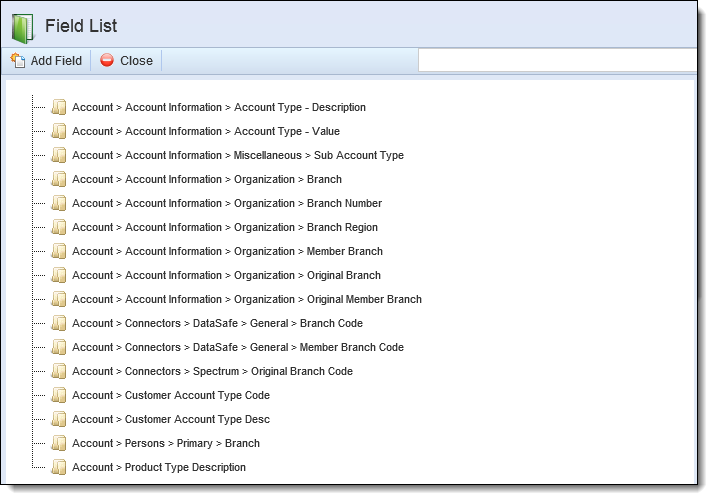The width and height of the screenshot is (713, 500).
Task: Click the search input box in toolbar
Action: tap(557, 60)
